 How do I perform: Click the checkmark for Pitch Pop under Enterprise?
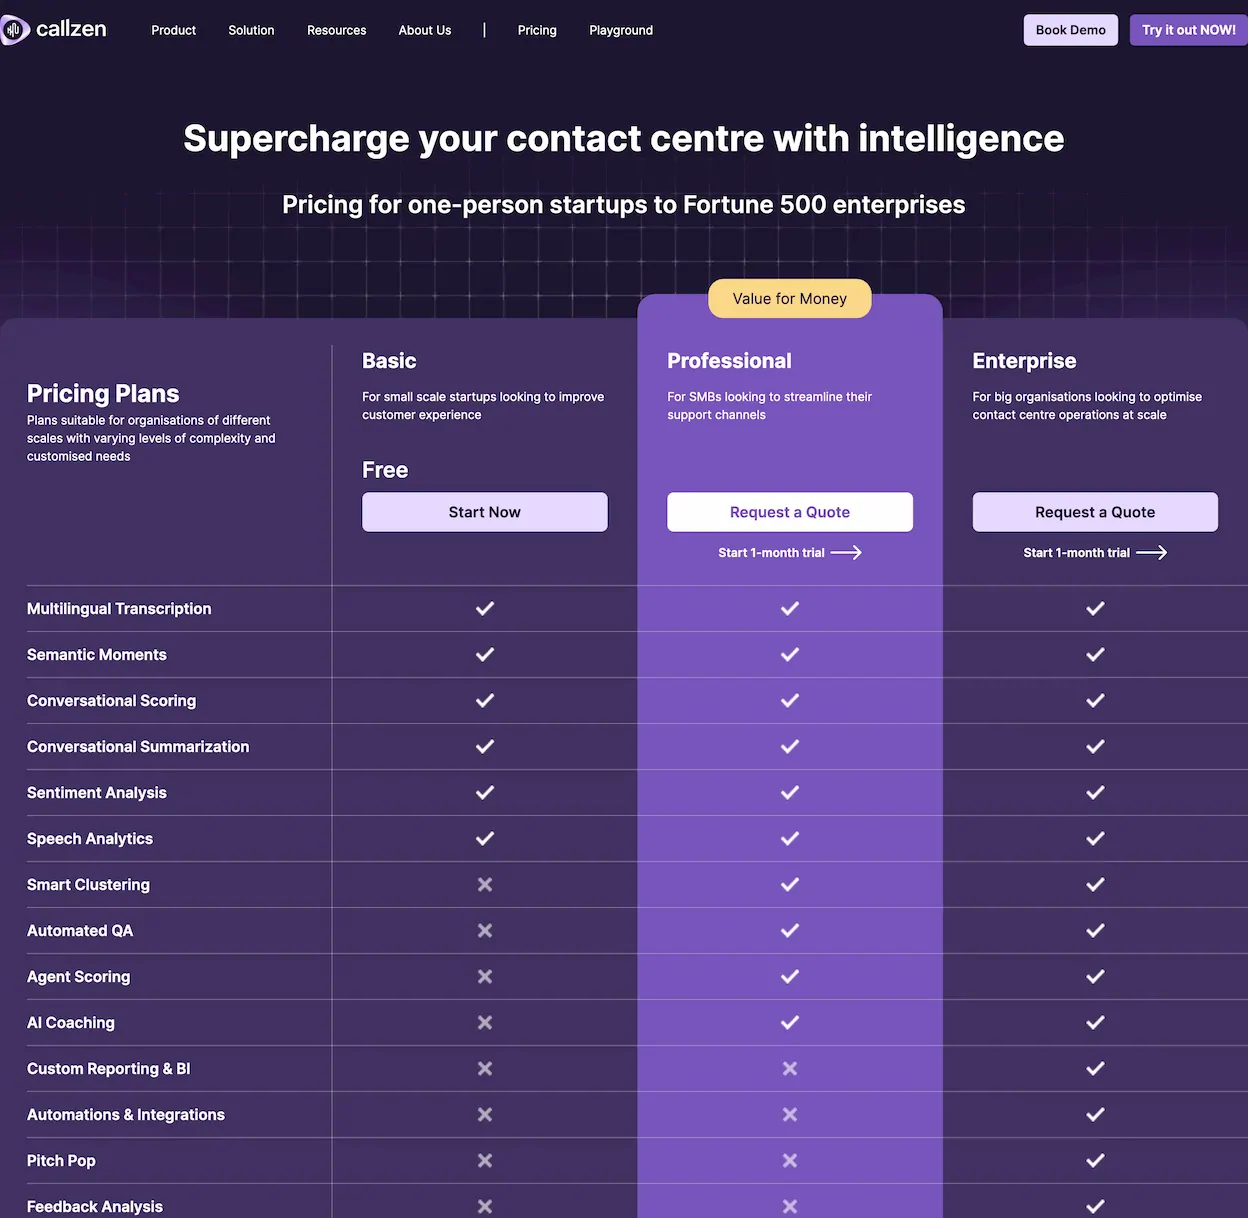coord(1094,1160)
